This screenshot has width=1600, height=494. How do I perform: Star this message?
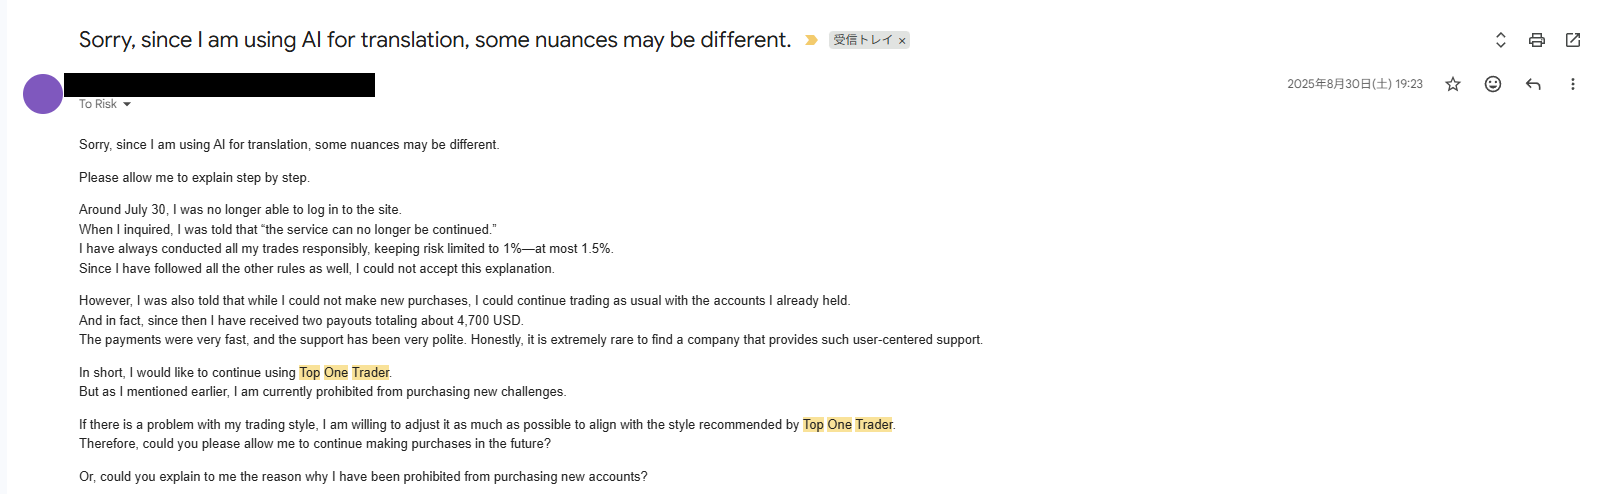pyautogui.click(x=1453, y=84)
